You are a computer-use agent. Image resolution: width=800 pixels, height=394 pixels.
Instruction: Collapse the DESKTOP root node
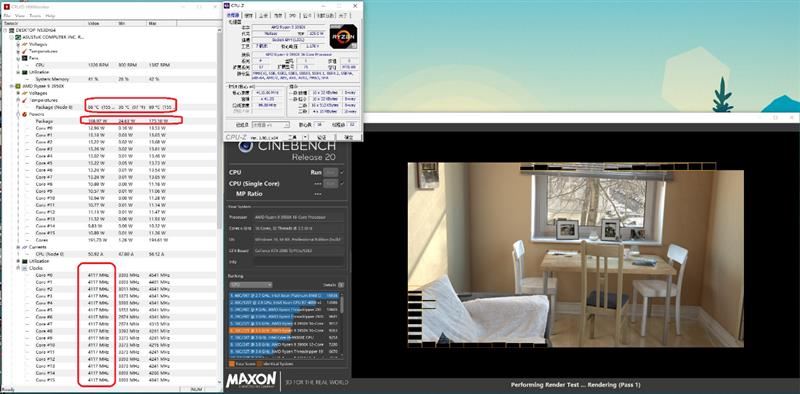coord(6,30)
